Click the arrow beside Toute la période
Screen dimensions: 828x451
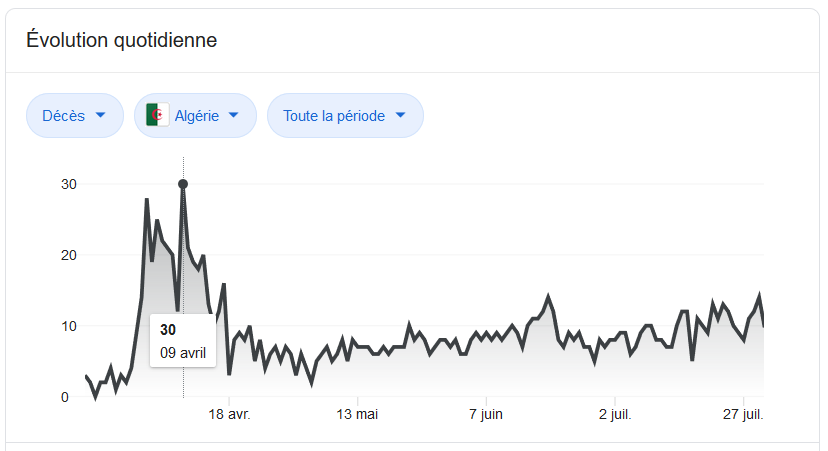401,115
